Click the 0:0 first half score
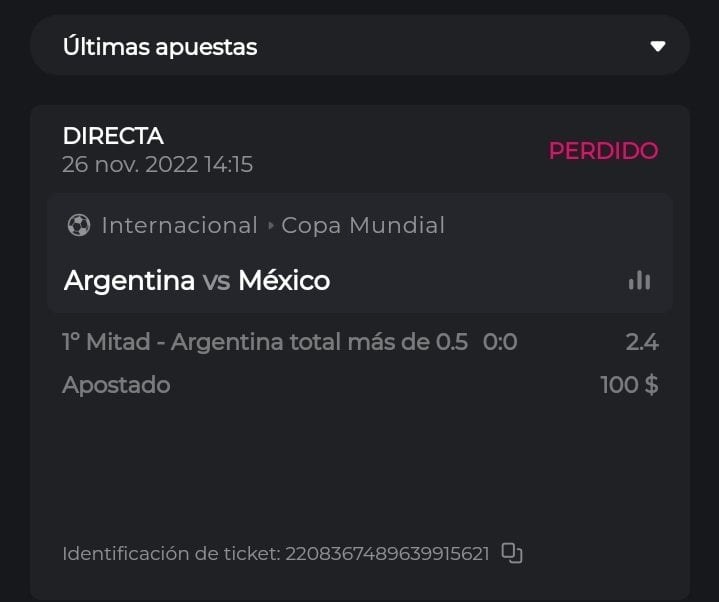Viewport: 719px width, 602px height. pos(500,342)
